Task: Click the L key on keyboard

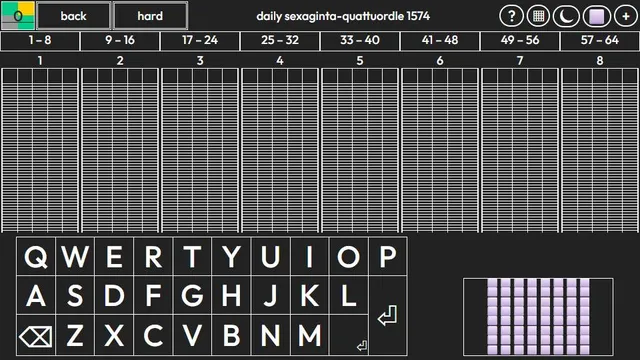Action: coord(349,296)
